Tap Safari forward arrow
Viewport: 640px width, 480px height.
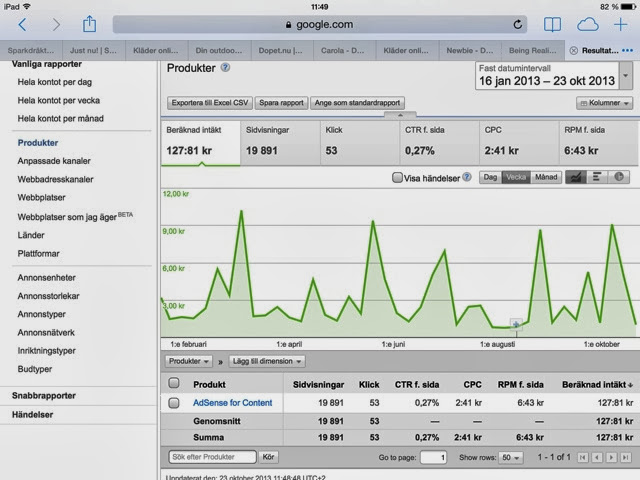pos(56,25)
